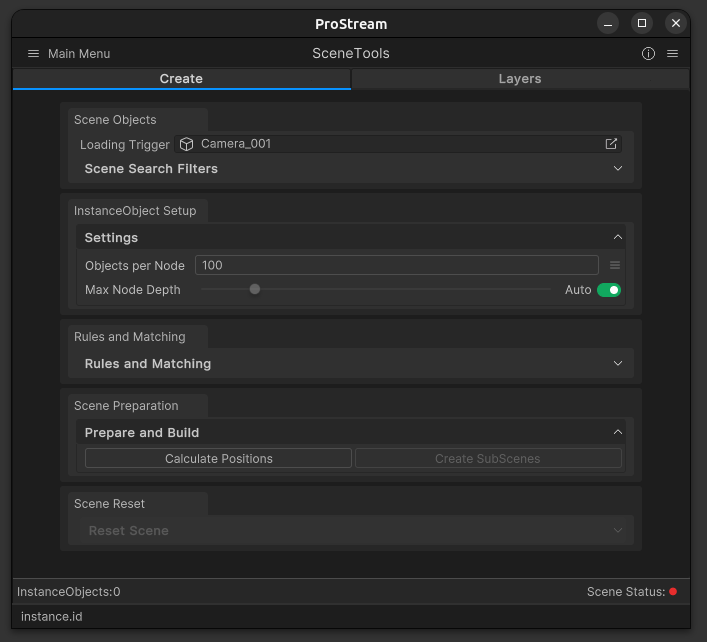Collapse the Settings section chevron

pyautogui.click(x=618, y=237)
